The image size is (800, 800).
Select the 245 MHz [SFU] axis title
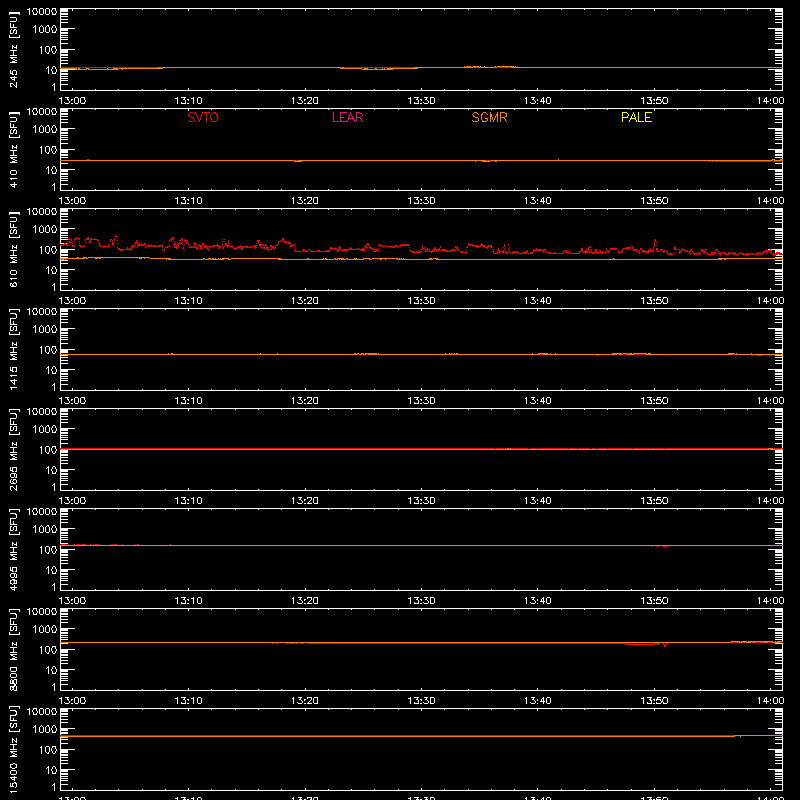(14, 49)
